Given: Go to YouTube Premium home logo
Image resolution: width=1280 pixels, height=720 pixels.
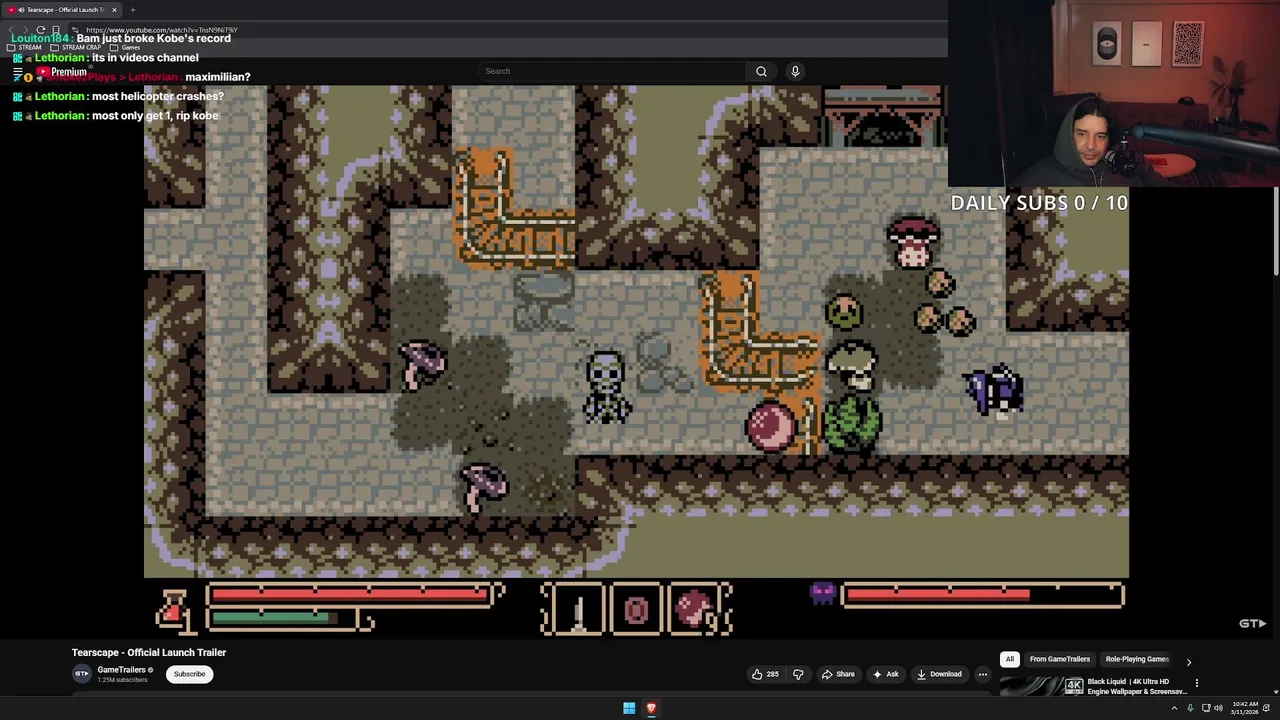Looking at the screenshot, I should coord(62,72).
